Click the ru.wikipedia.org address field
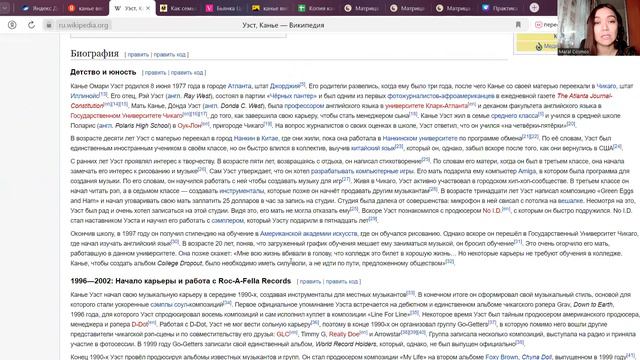The height and width of the screenshot is (360, 640). [x=83, y=25]
